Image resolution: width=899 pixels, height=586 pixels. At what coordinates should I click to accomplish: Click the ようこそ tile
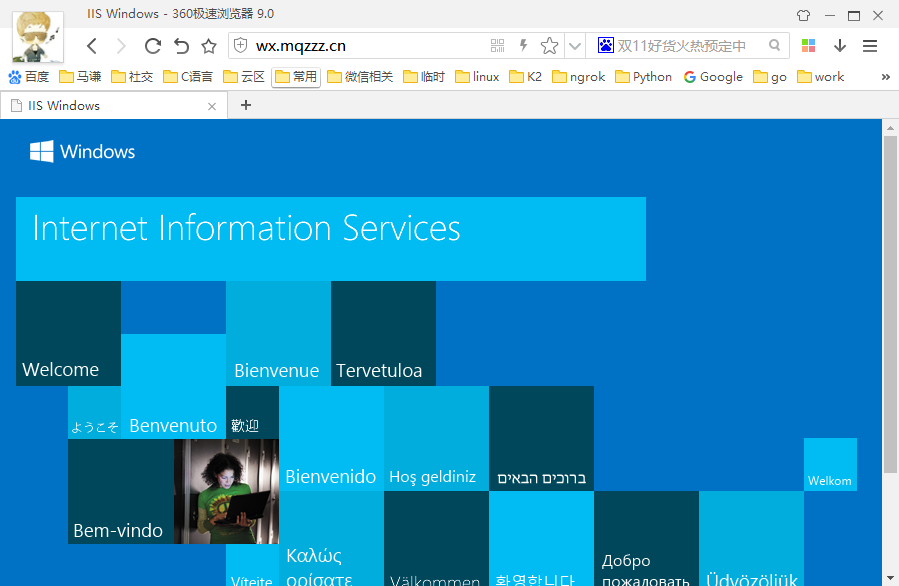95,412
